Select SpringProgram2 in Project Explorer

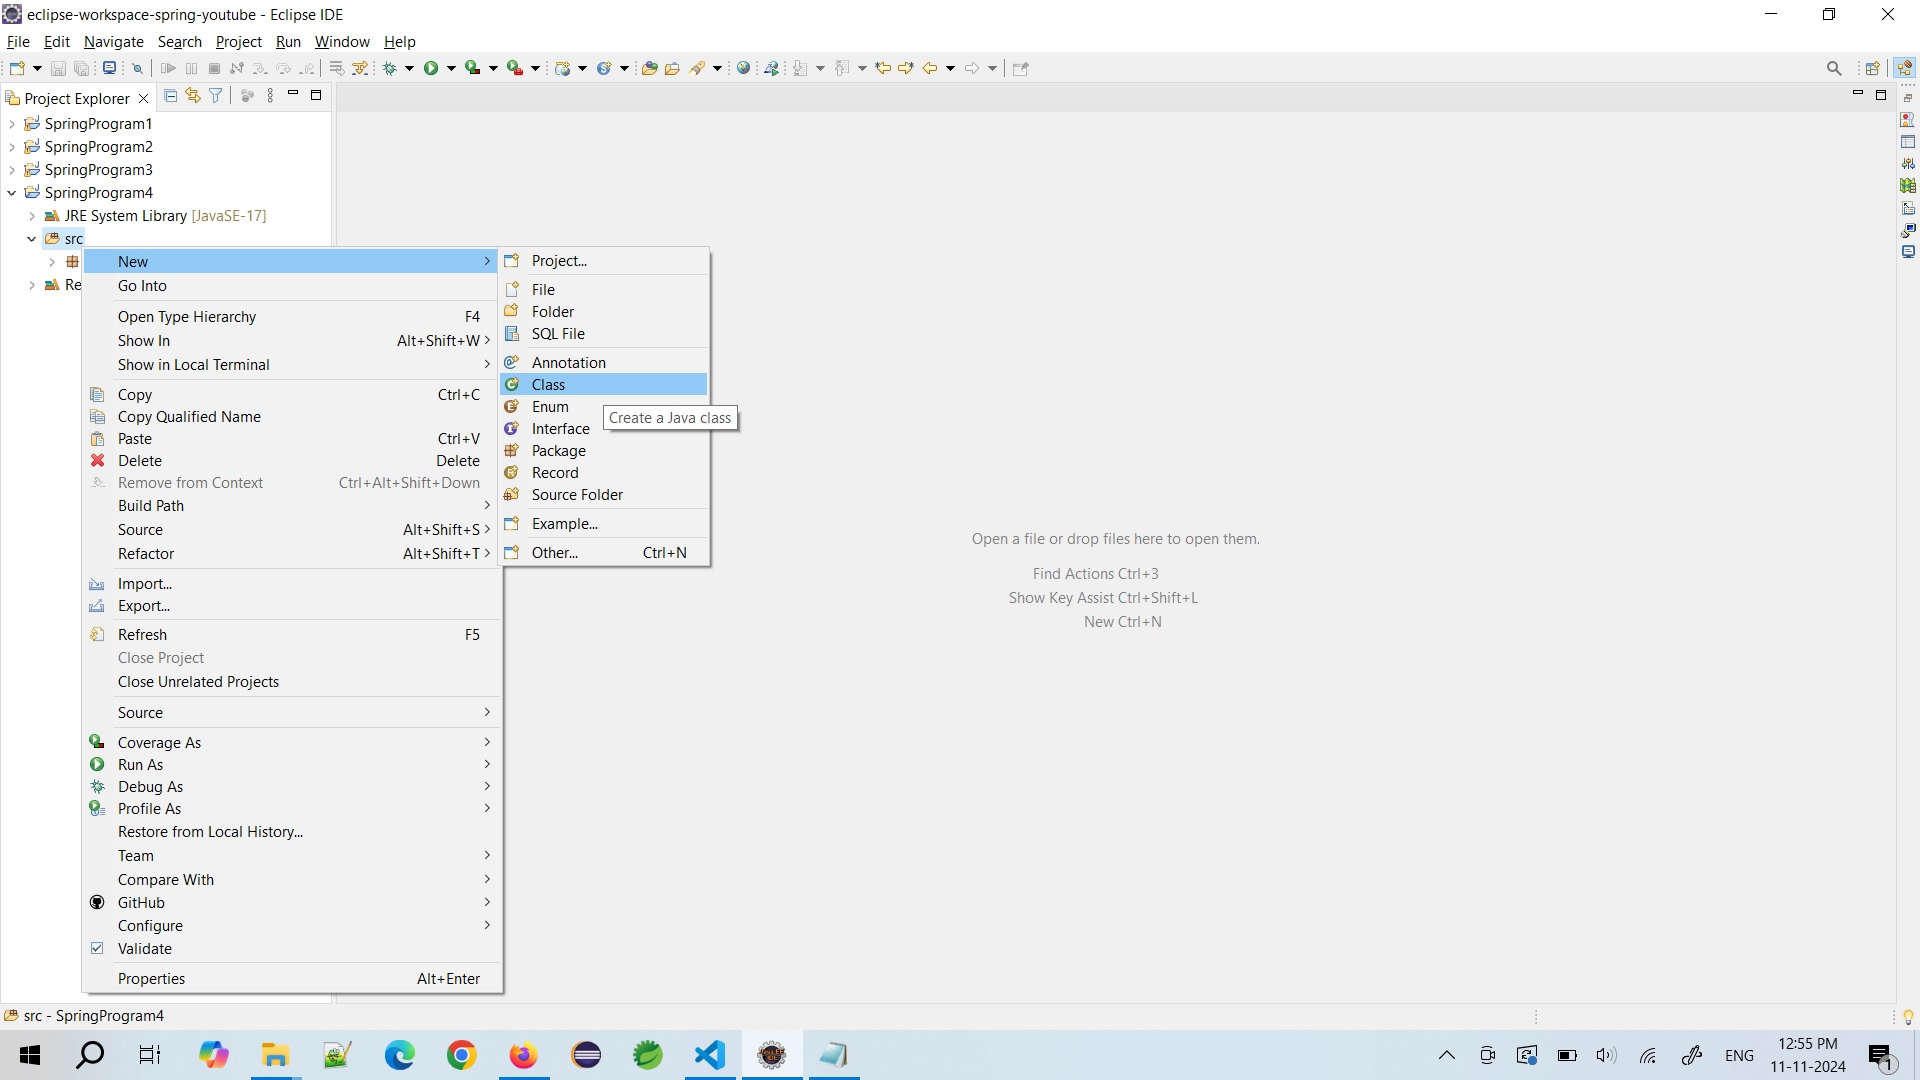[98, 147]
